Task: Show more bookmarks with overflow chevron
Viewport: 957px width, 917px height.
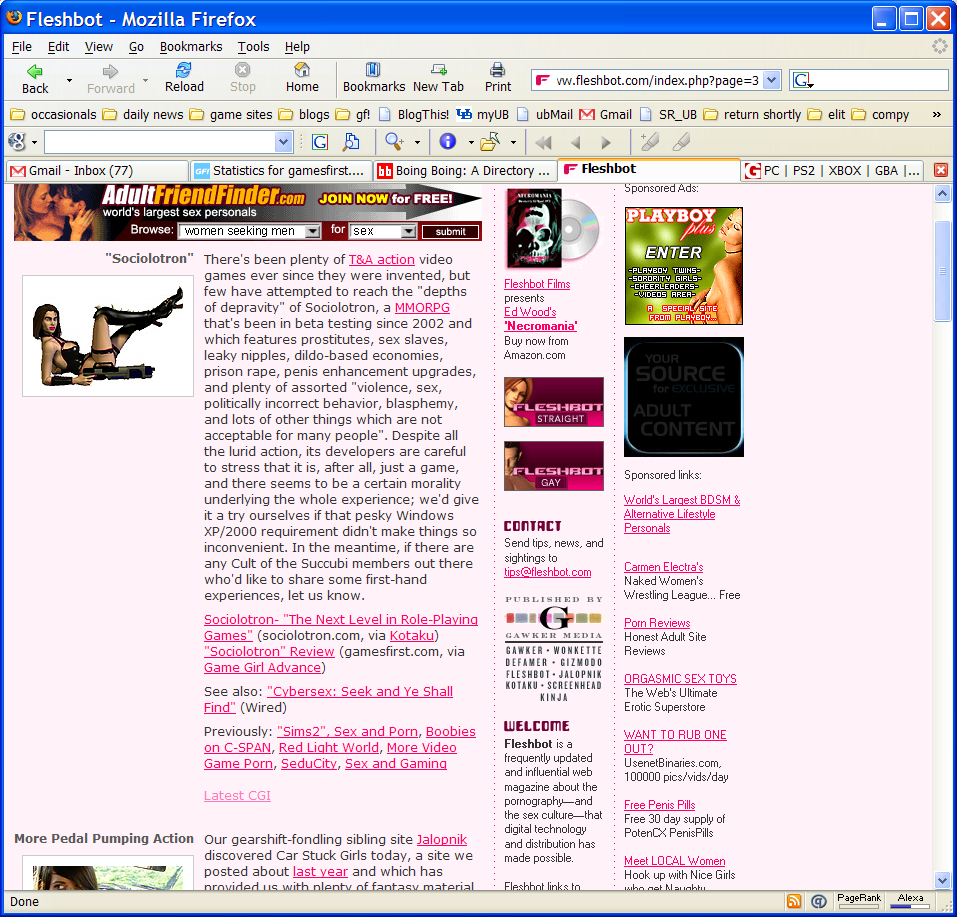Action: [937, 114]
